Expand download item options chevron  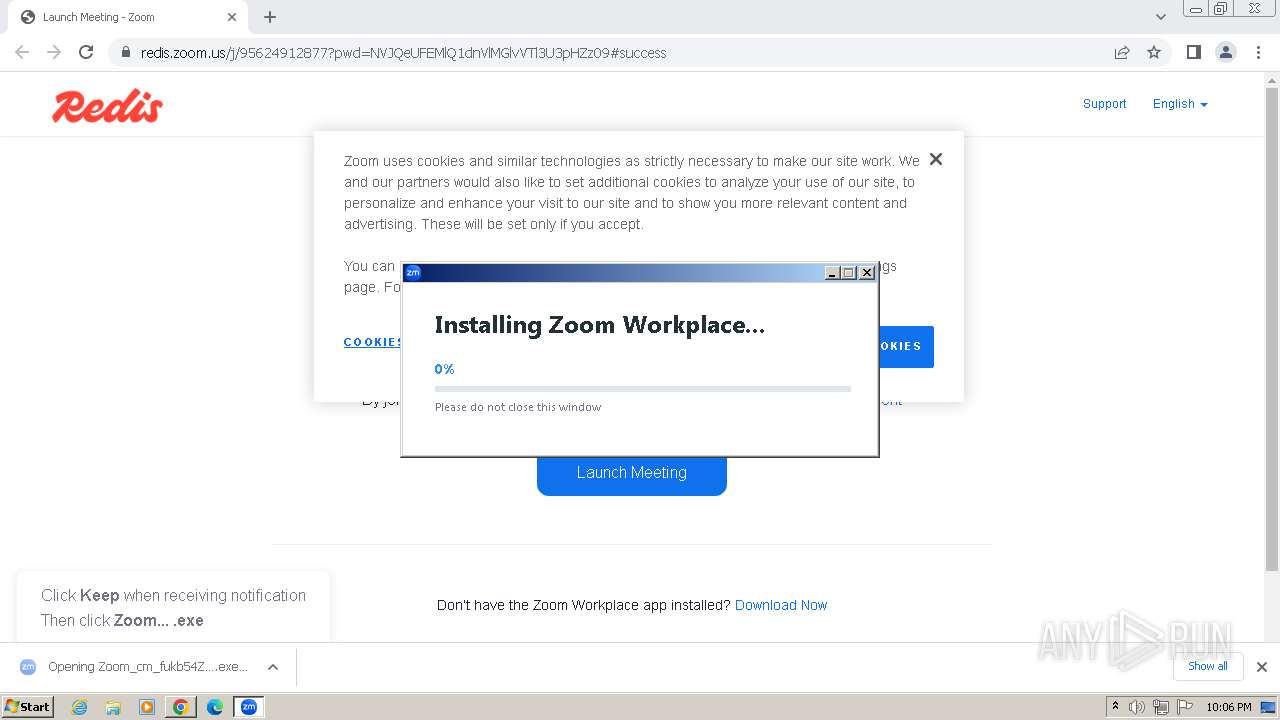coord(273,667)
